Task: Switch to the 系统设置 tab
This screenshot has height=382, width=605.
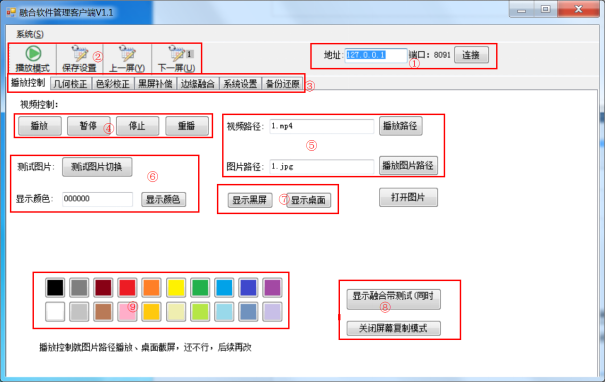Action: tap(240, 84)
